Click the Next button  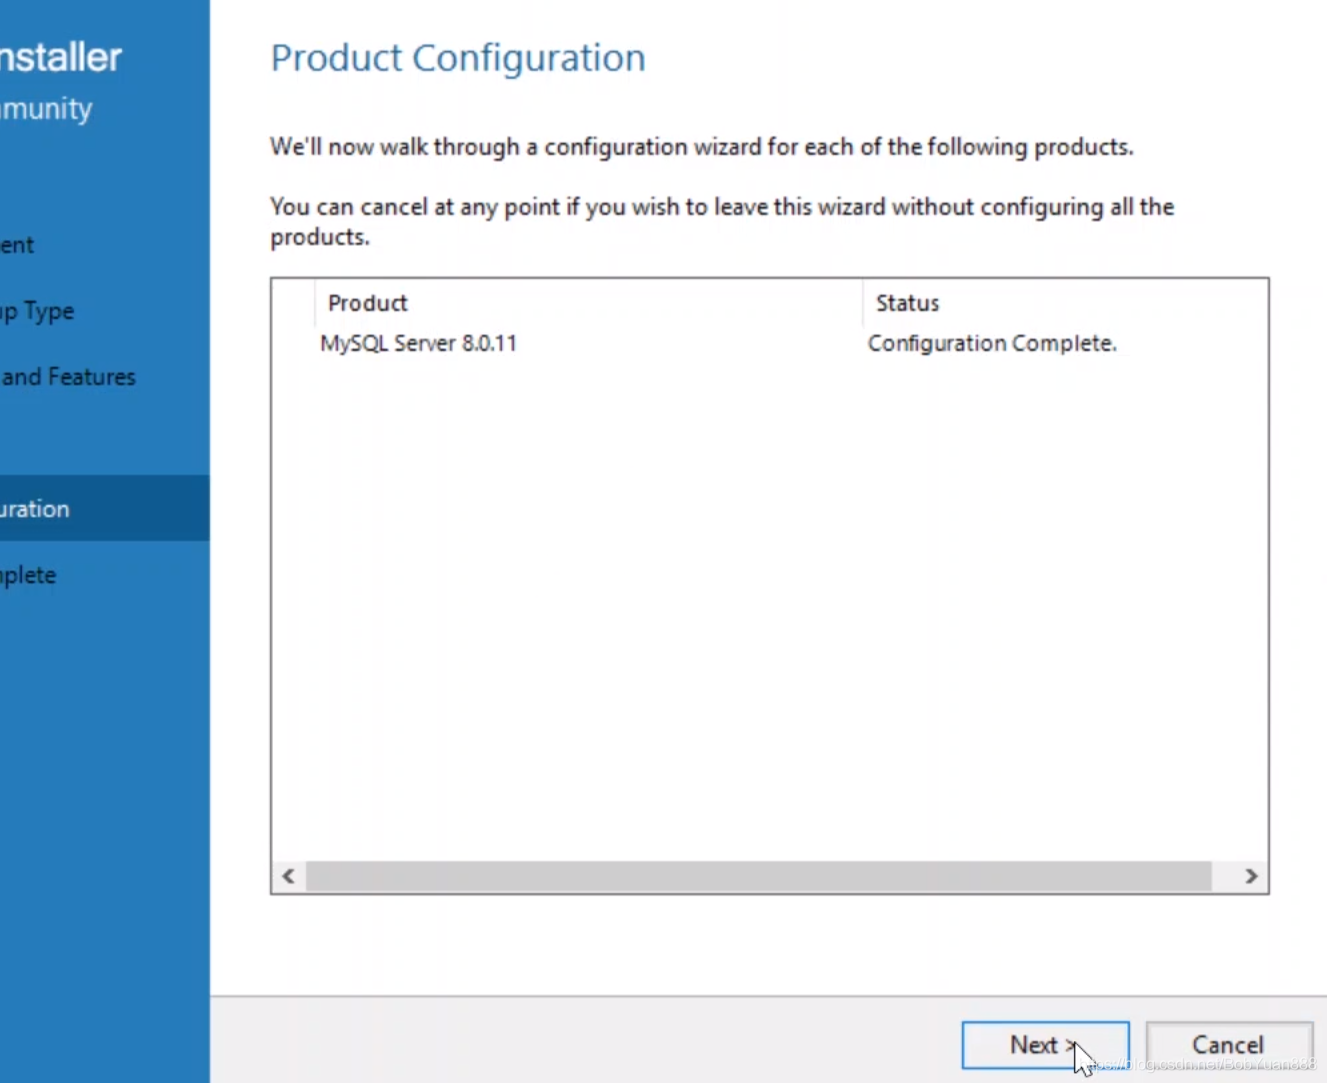click(1045, 1045)
